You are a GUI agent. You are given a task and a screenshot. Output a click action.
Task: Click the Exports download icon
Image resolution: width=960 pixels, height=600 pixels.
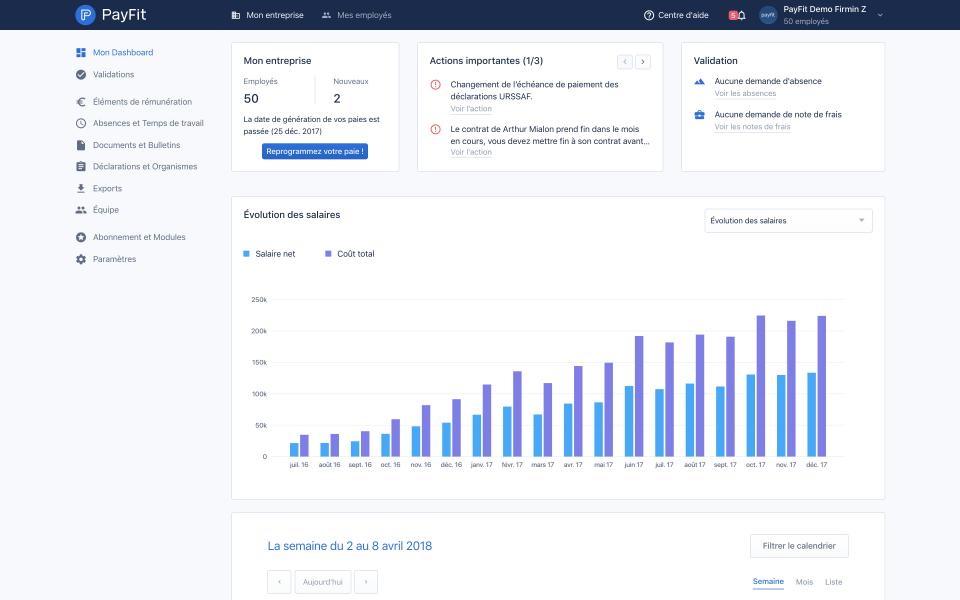pos(81,189)
